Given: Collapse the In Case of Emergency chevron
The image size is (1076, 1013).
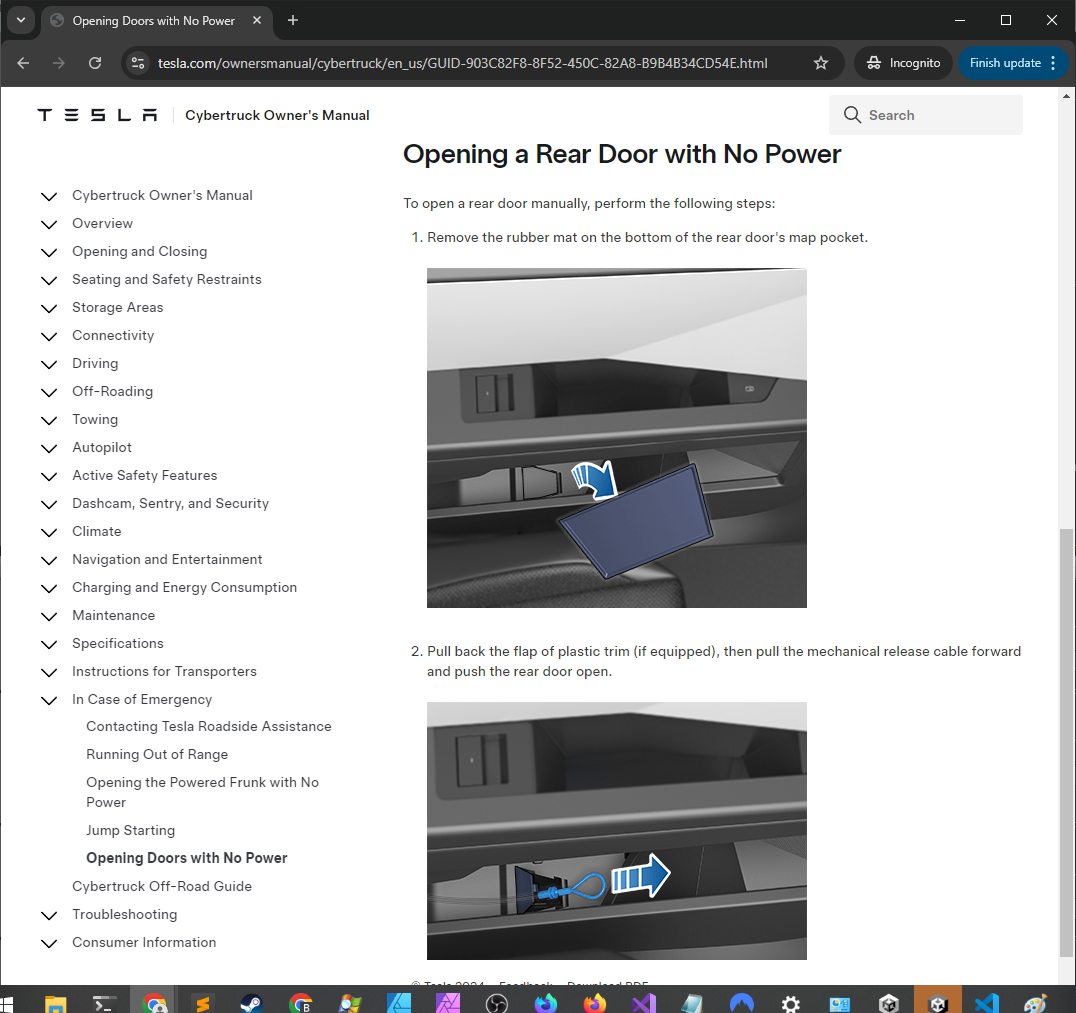Looking at the screenshot, I should point(49,700).
